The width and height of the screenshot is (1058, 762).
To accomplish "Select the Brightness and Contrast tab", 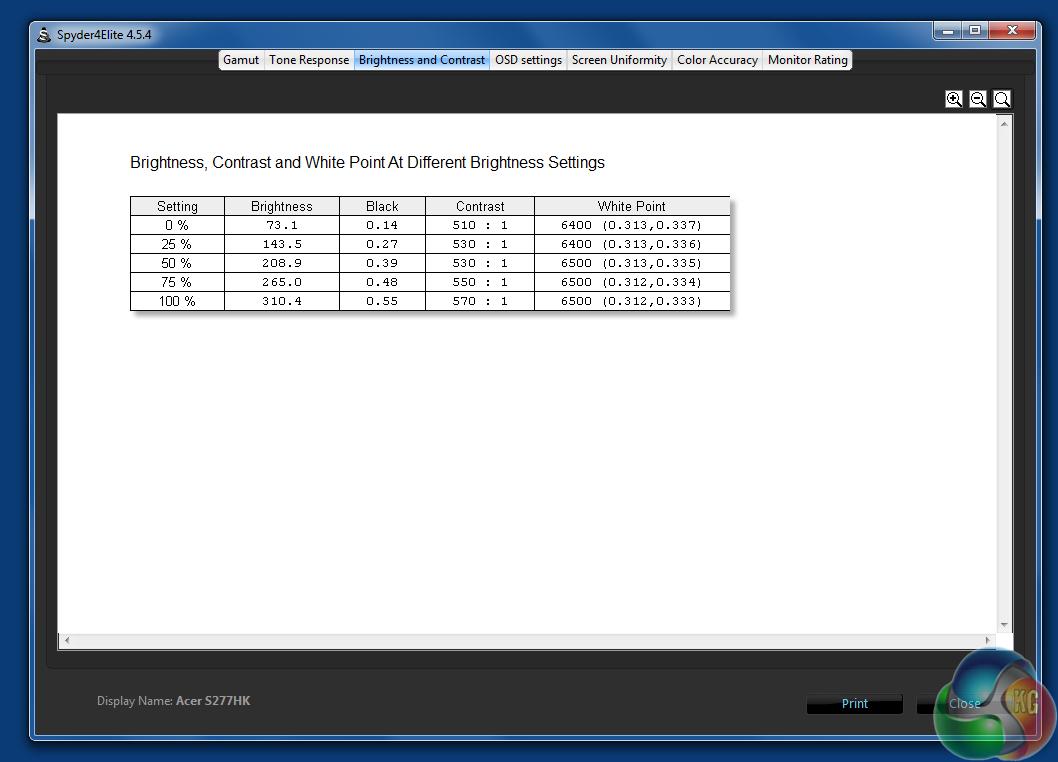I will [422, 60].
